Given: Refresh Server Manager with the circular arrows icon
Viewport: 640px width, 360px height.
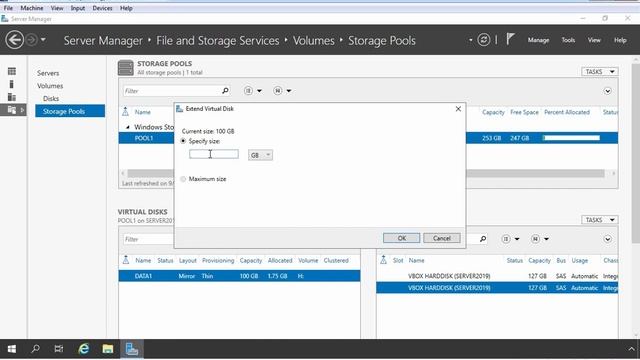Looking at the screenshot, I should pos(484,40).
